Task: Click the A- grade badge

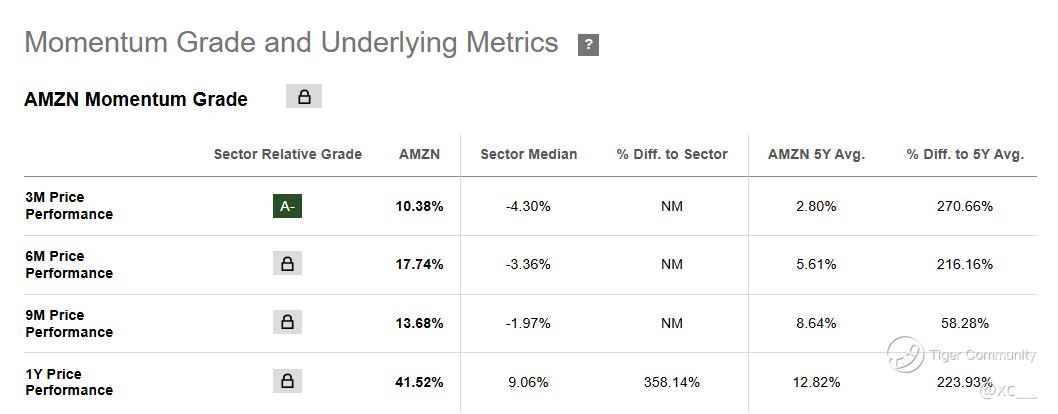Action: coord(287,206)
